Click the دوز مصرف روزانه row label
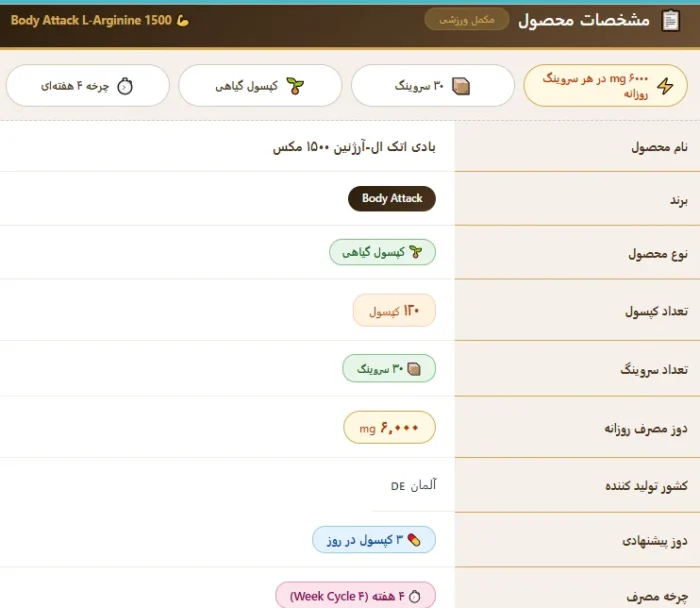Screen dimensions: 700x608 tap(646, 429)
